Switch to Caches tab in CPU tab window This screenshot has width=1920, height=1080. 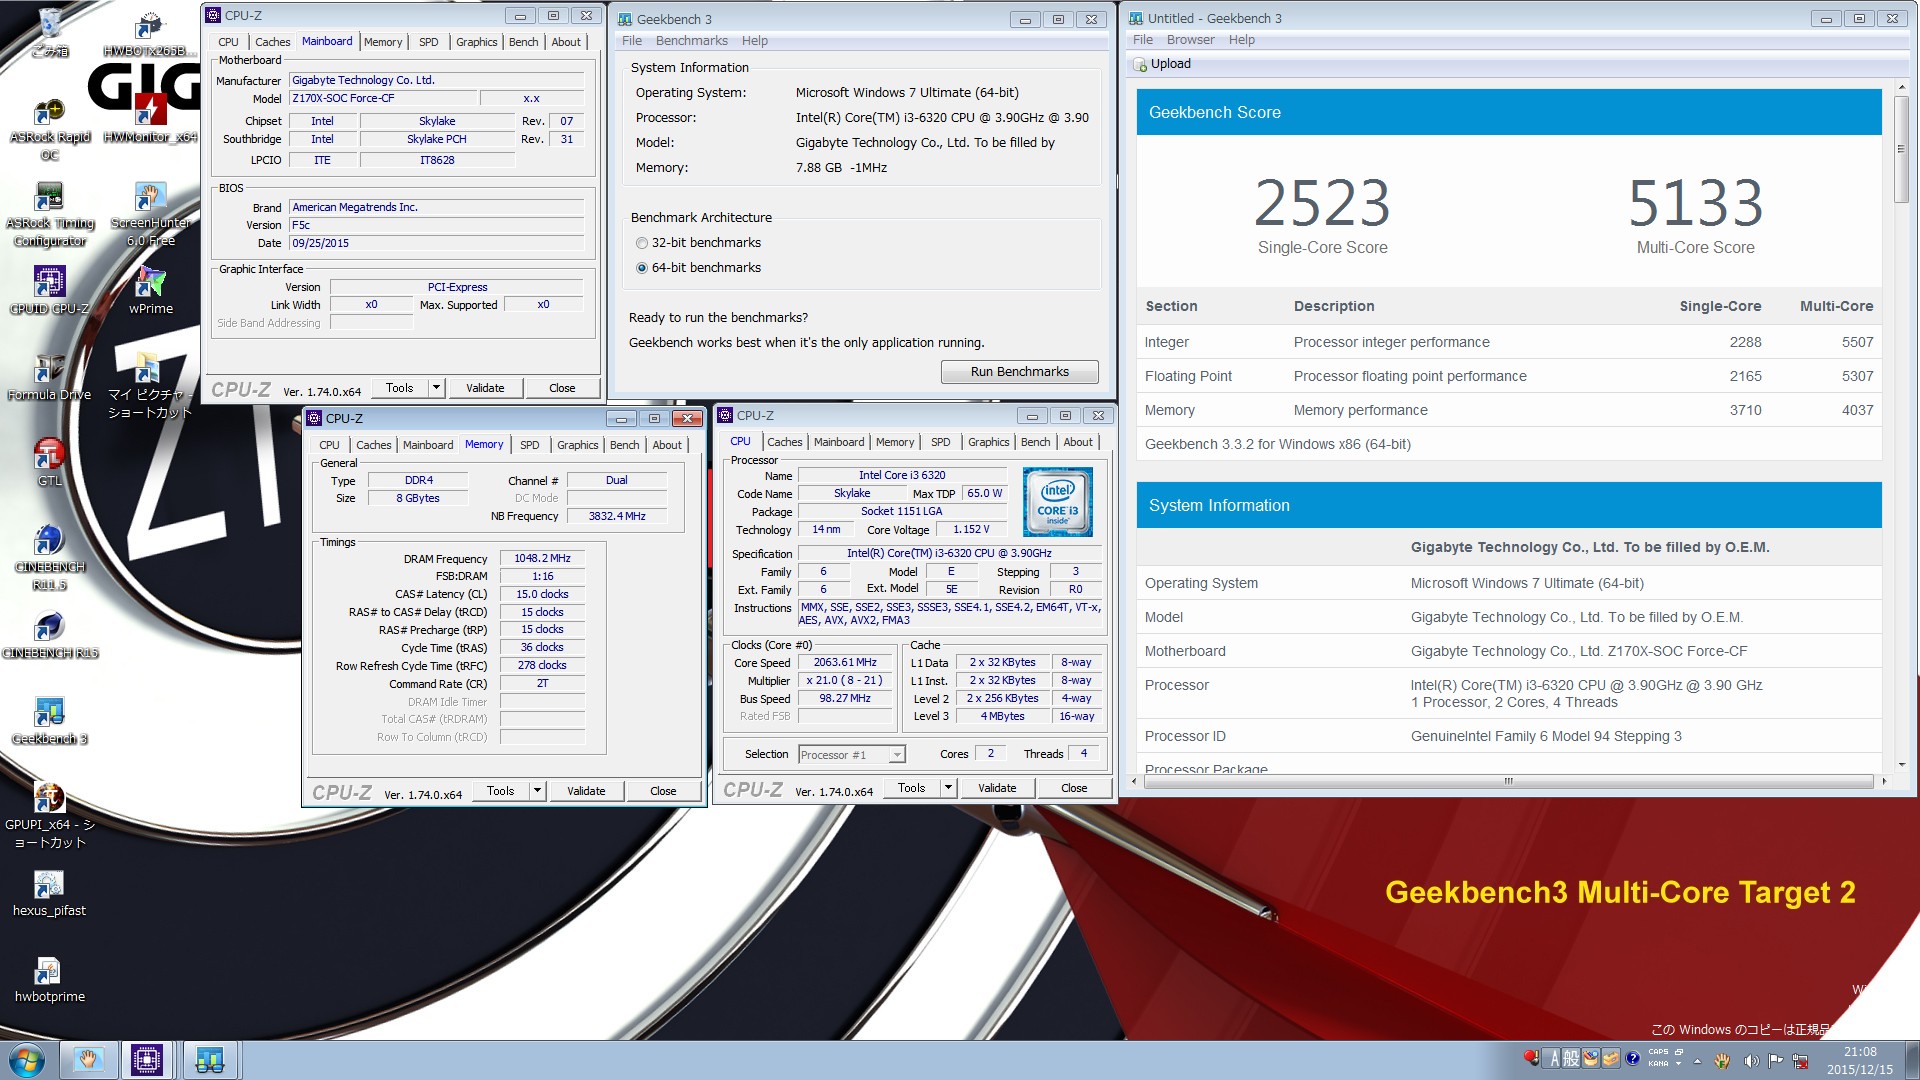tap(784, 442)
